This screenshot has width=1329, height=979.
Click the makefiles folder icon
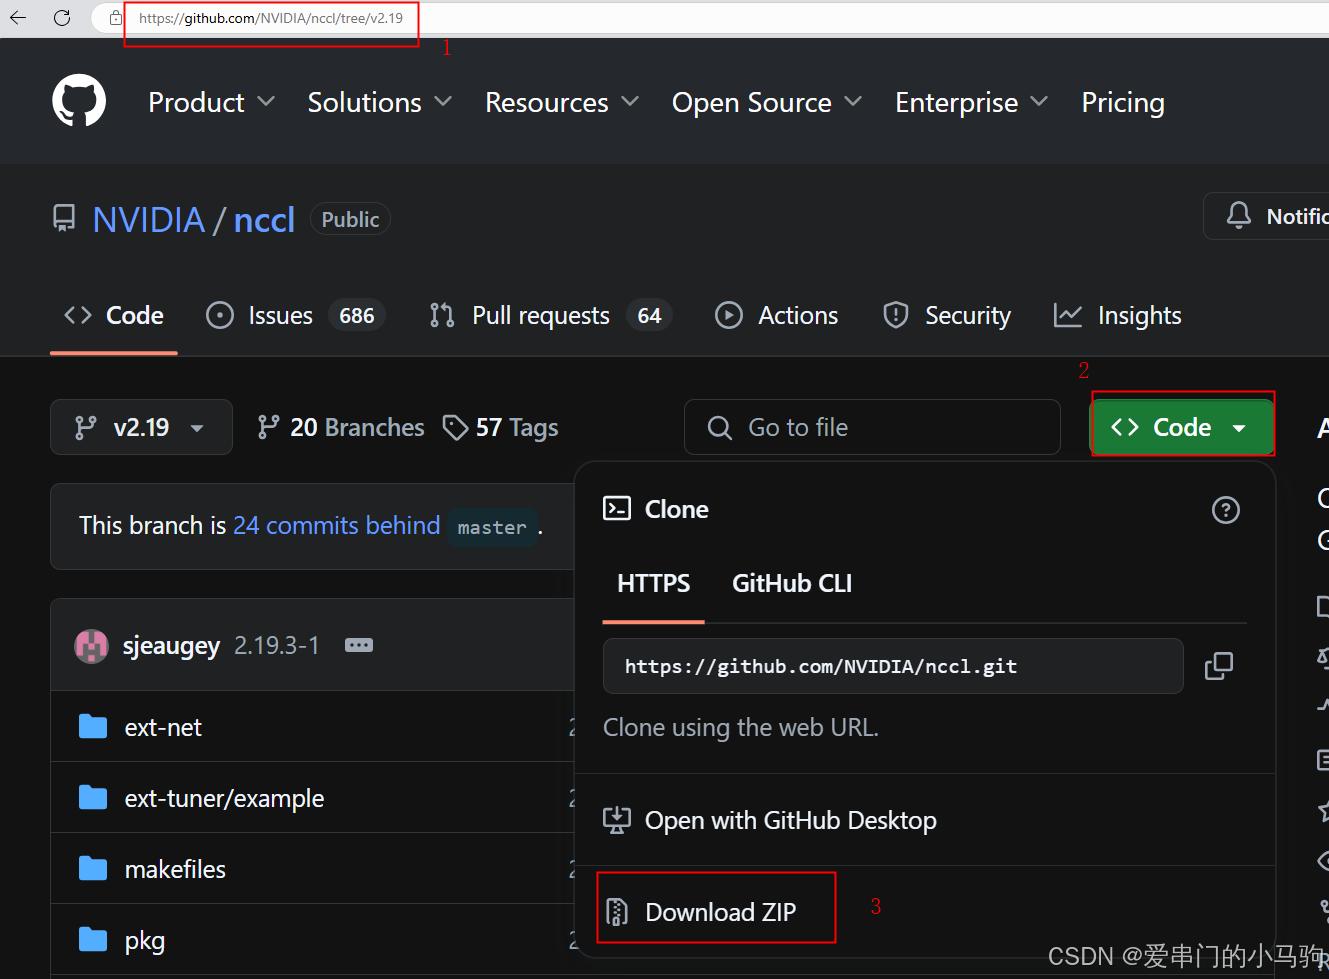pyautogui.click(x=93, y=868)
